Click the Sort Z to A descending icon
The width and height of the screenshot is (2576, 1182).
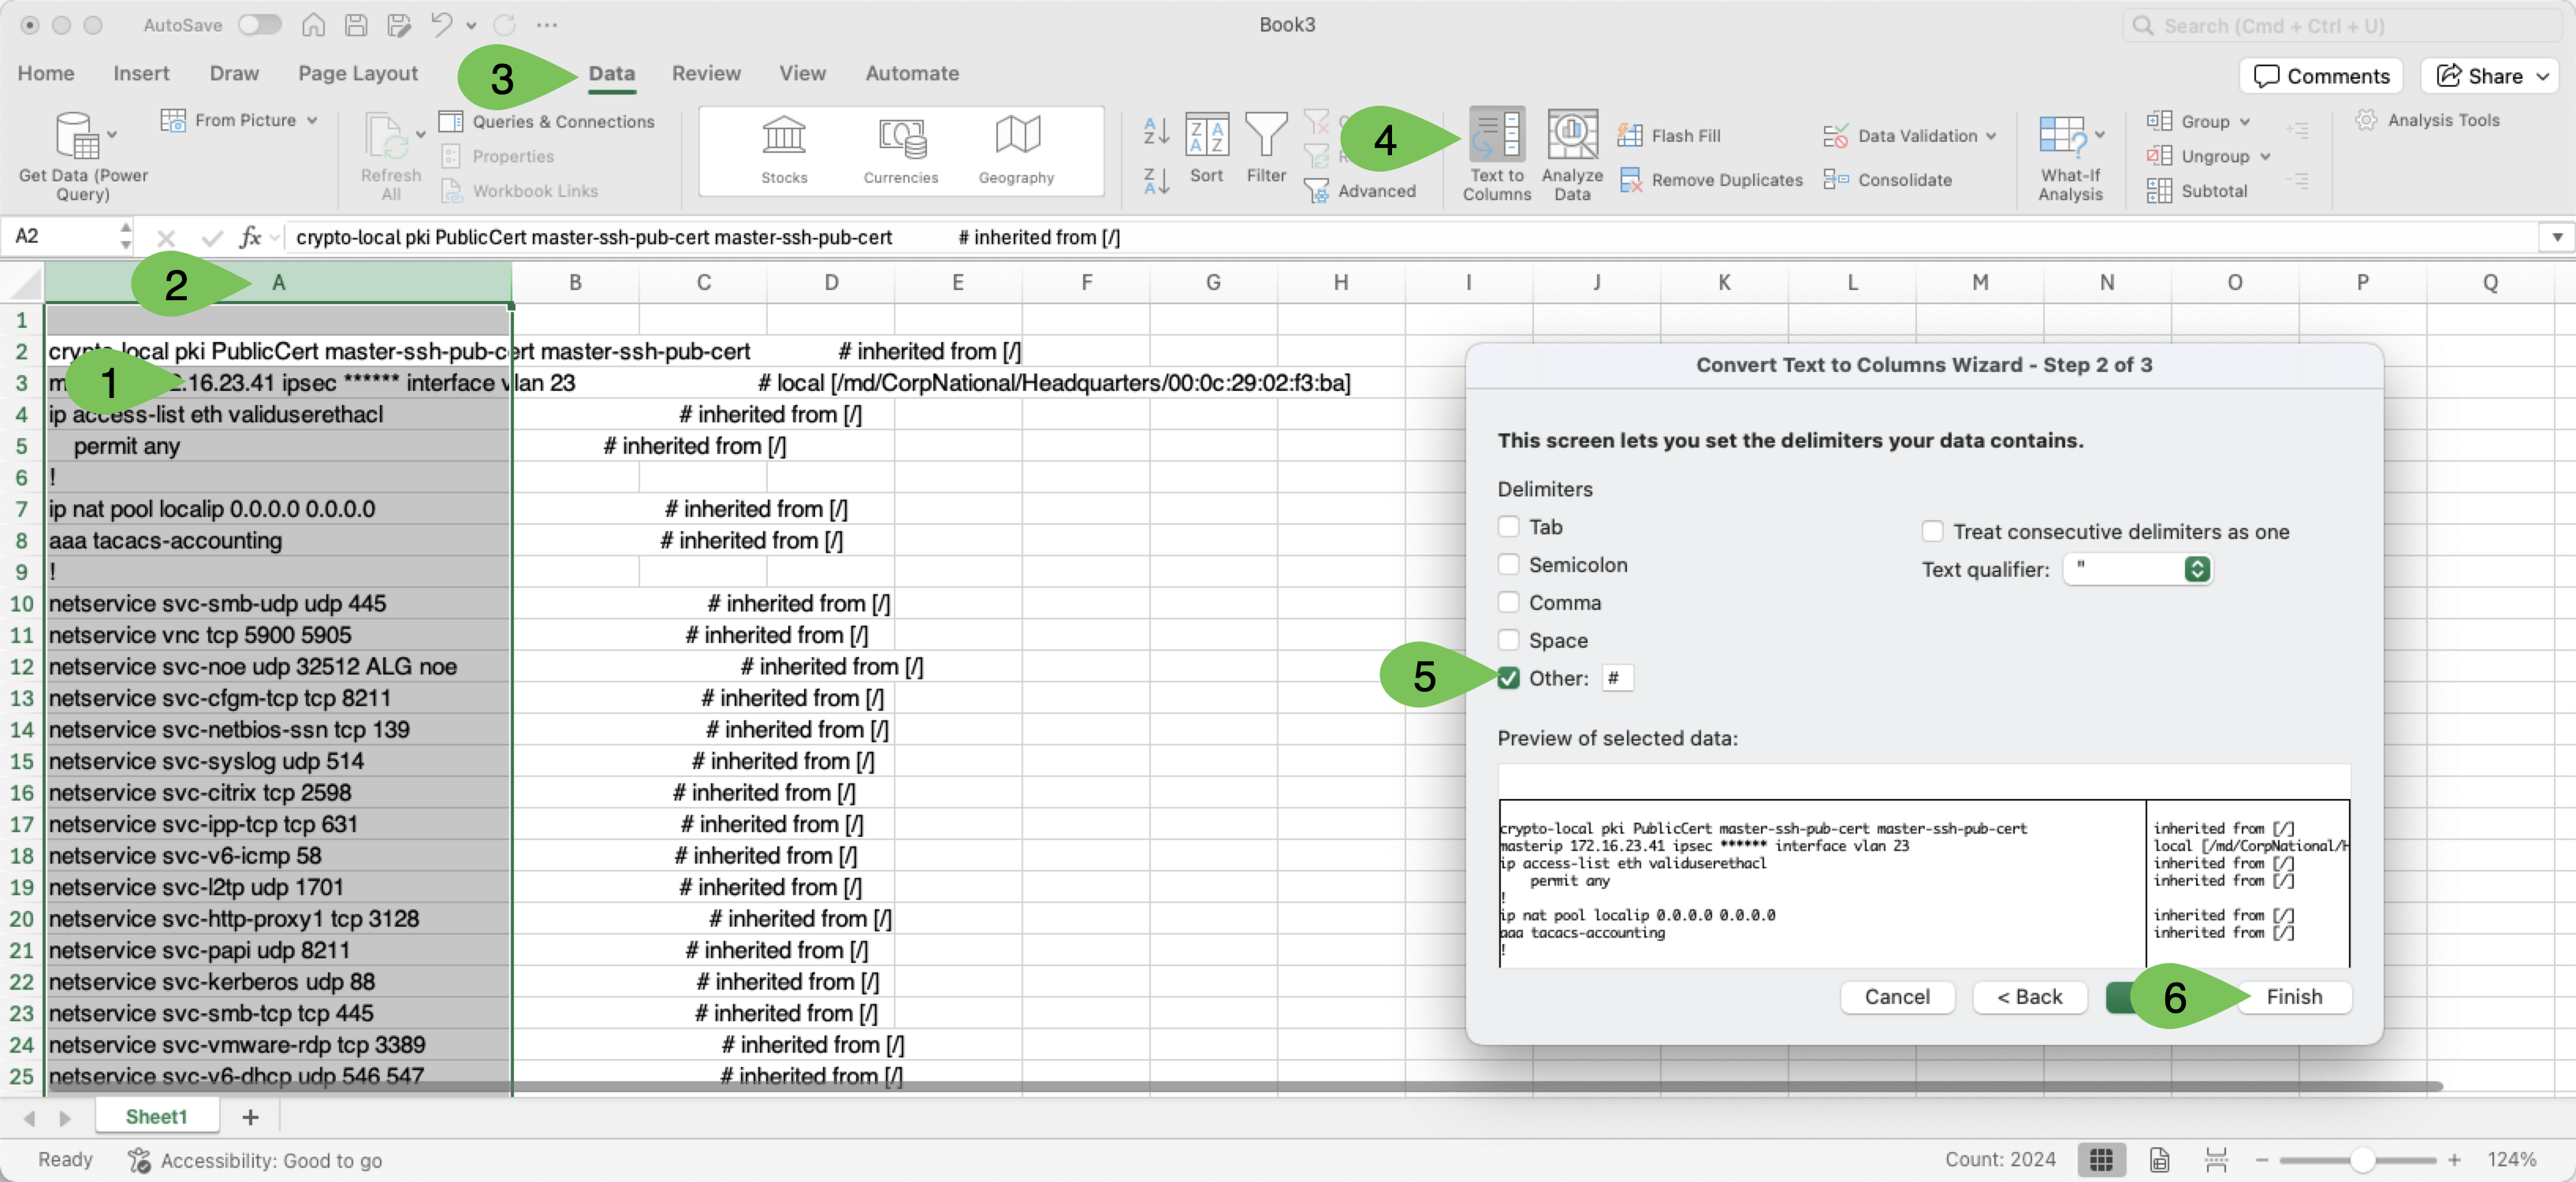pos(1156,181)
